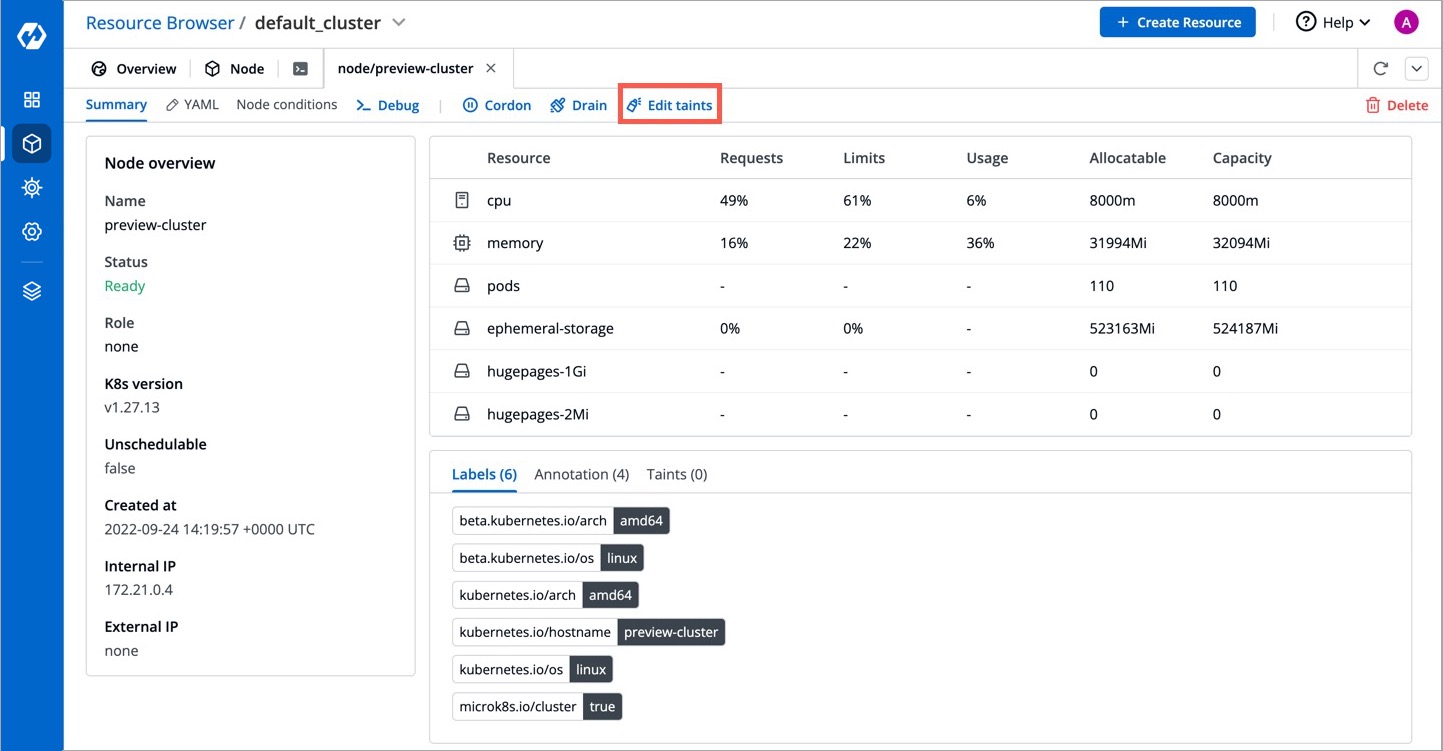
Task: Close the node/preview-cluster tab
Action: point(491,69)
